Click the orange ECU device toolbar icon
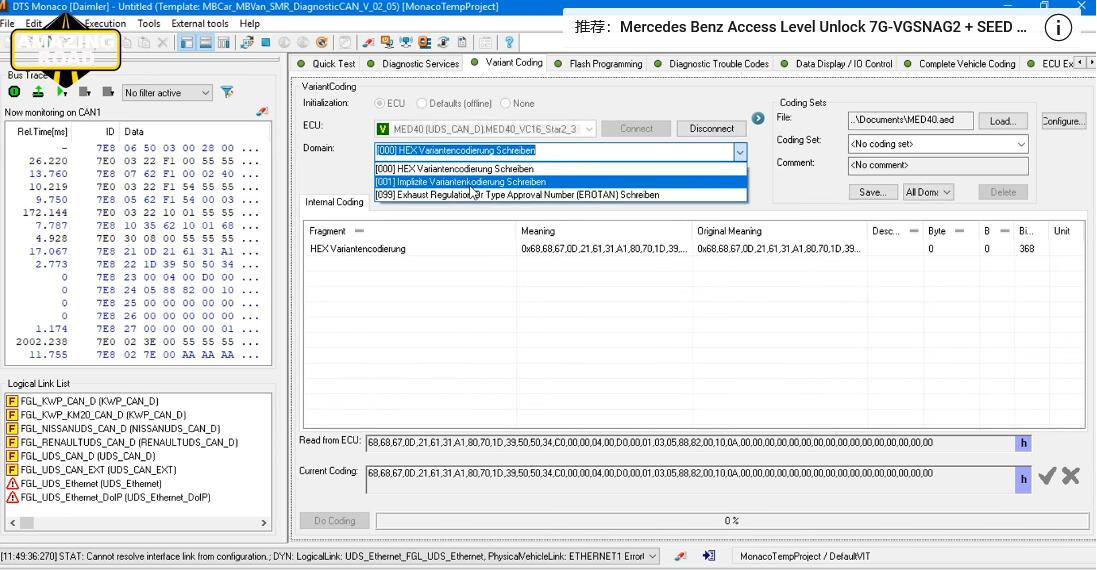1097x570 pixels. click(x=425, y=43)
